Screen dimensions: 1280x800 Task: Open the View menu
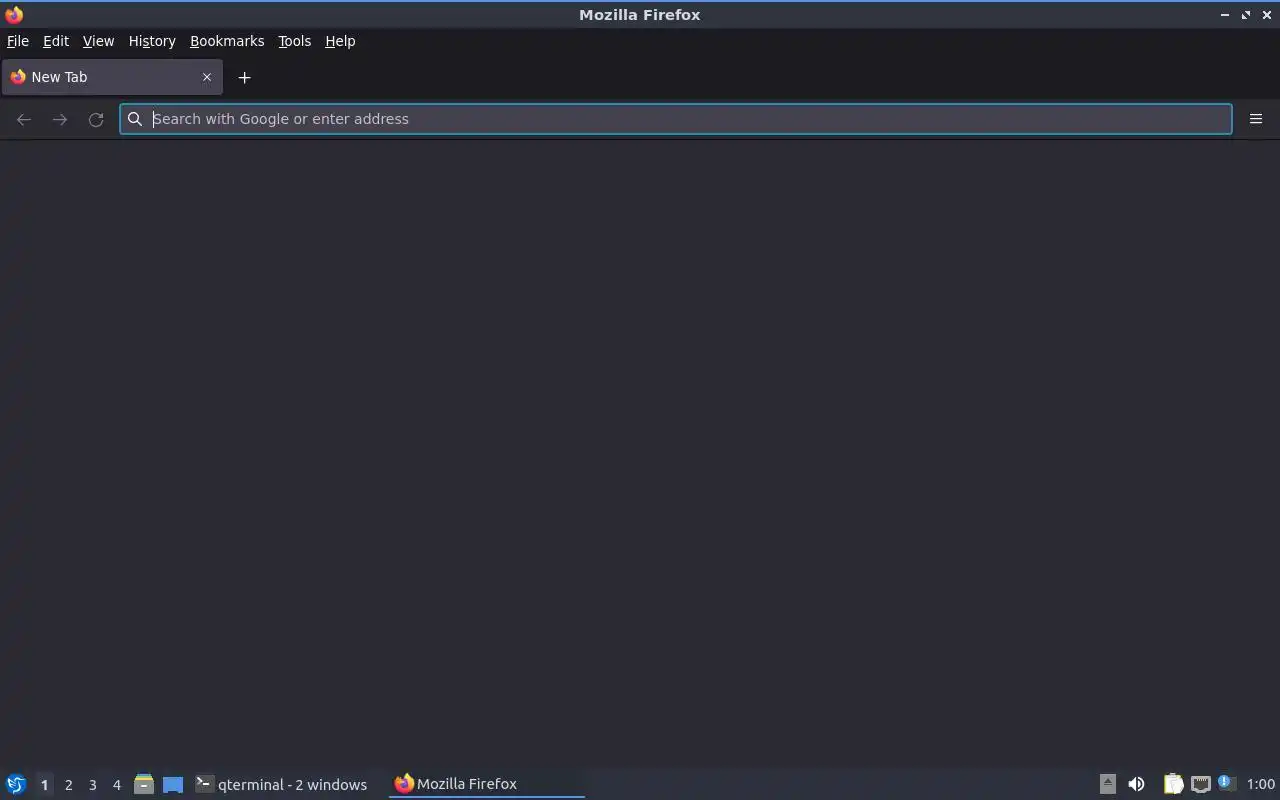tap(98, 41)
